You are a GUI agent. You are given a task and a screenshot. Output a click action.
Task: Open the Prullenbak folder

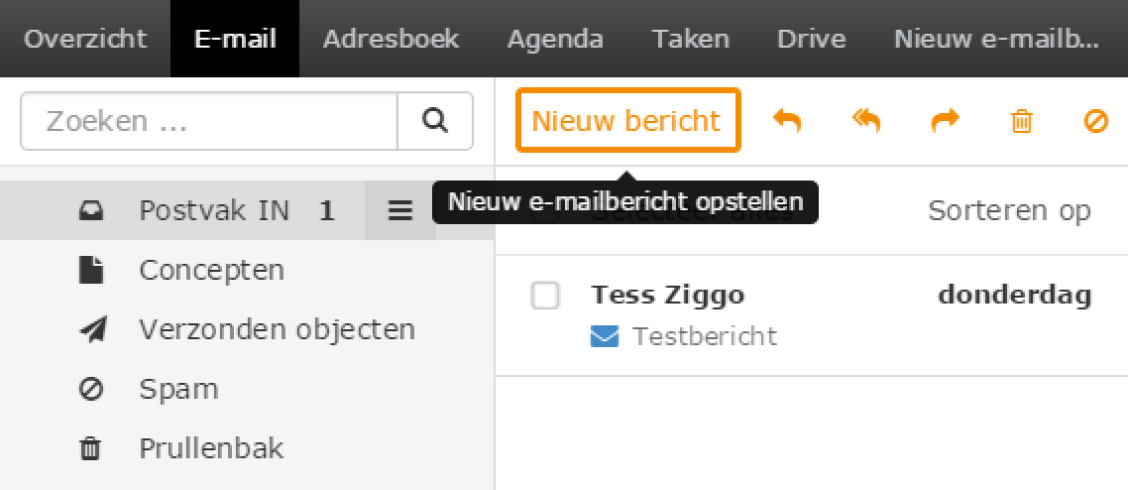pos(211,448)
